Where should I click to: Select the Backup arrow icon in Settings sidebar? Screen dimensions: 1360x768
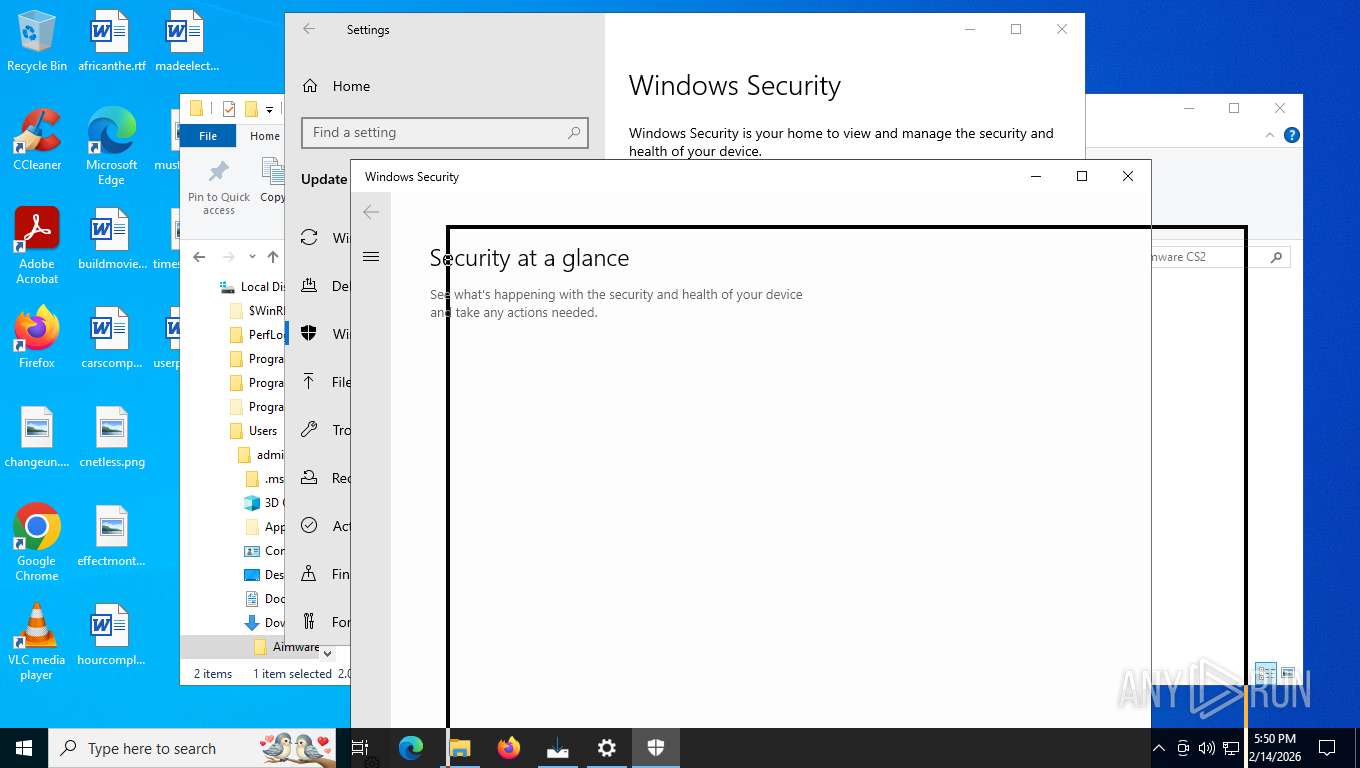tap(310, 381)
